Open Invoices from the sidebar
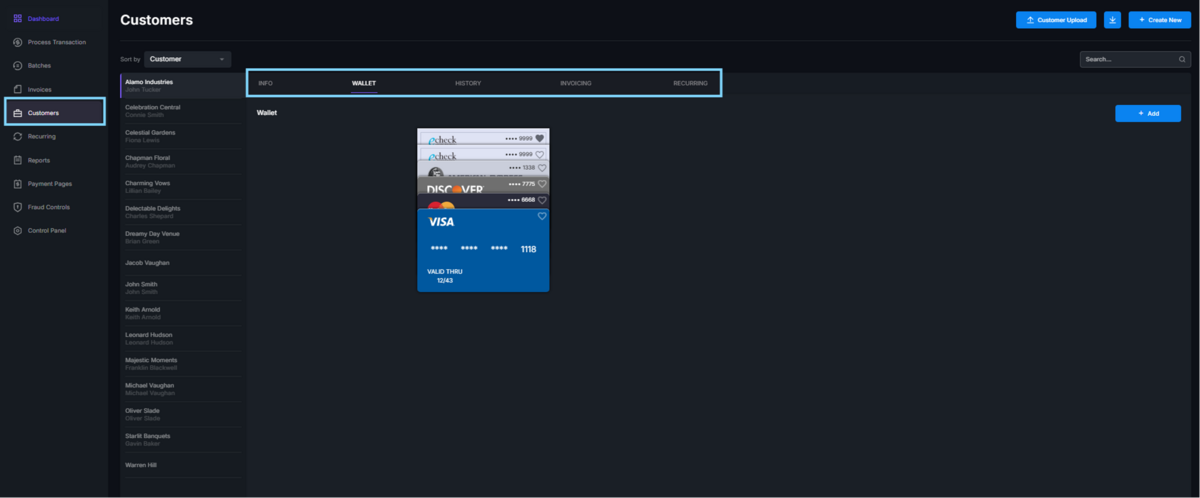 (40, 89)
